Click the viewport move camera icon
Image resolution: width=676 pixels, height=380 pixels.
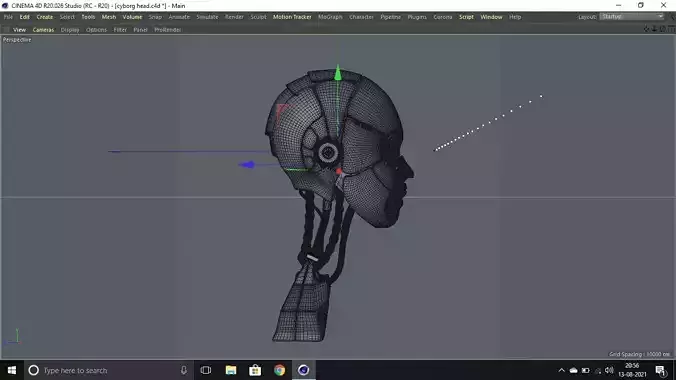[x=646, y=29]
